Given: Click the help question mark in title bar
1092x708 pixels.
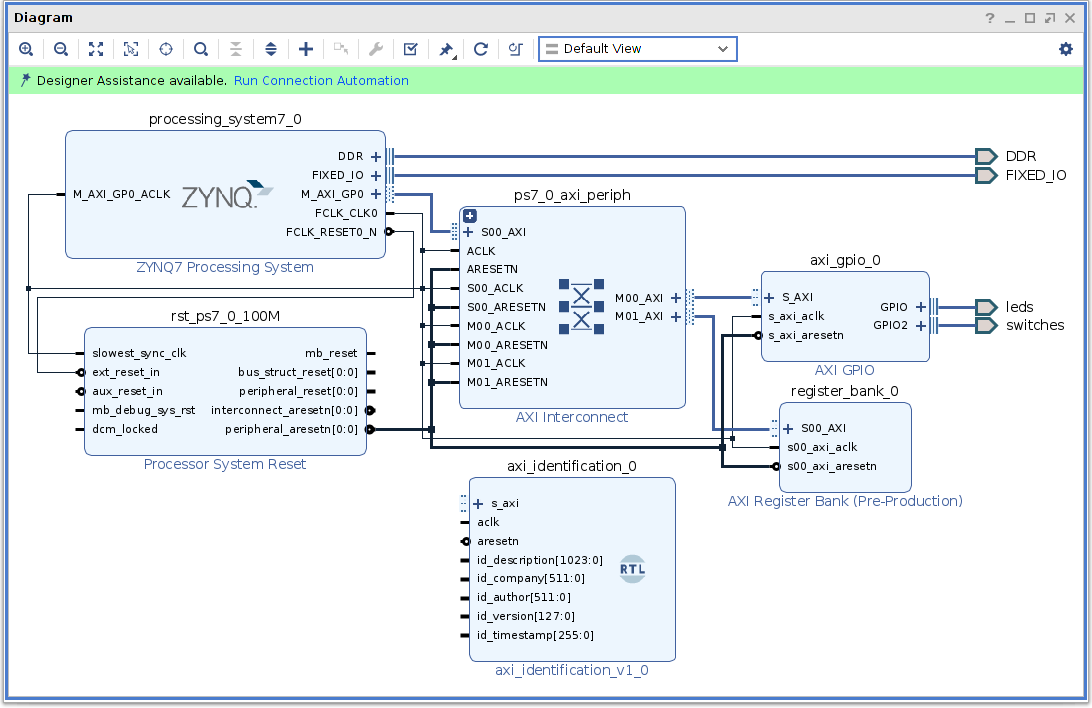Looking at the screenshot, I should [x=990, y=18].
